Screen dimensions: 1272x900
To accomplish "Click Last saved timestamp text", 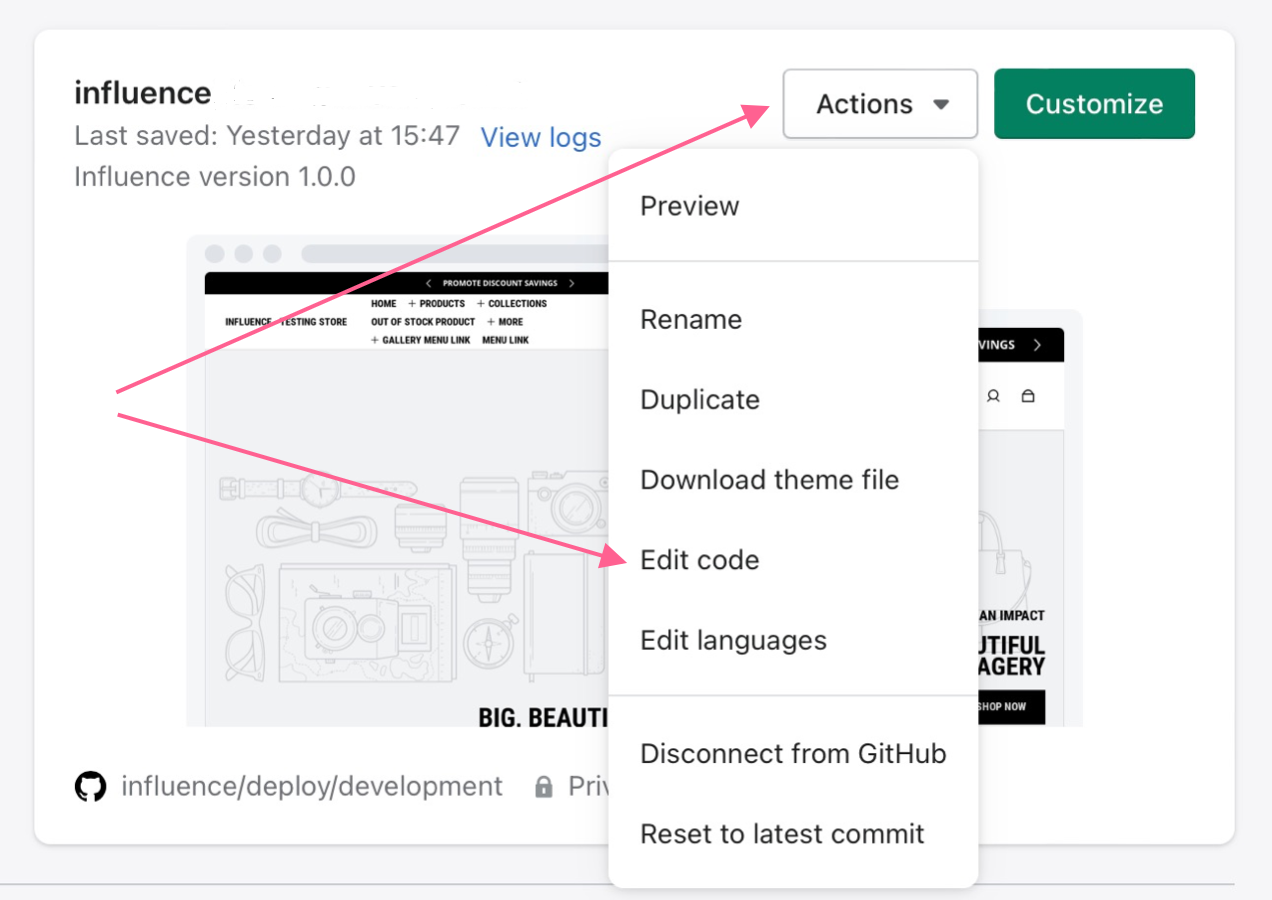I will point(267,136).
